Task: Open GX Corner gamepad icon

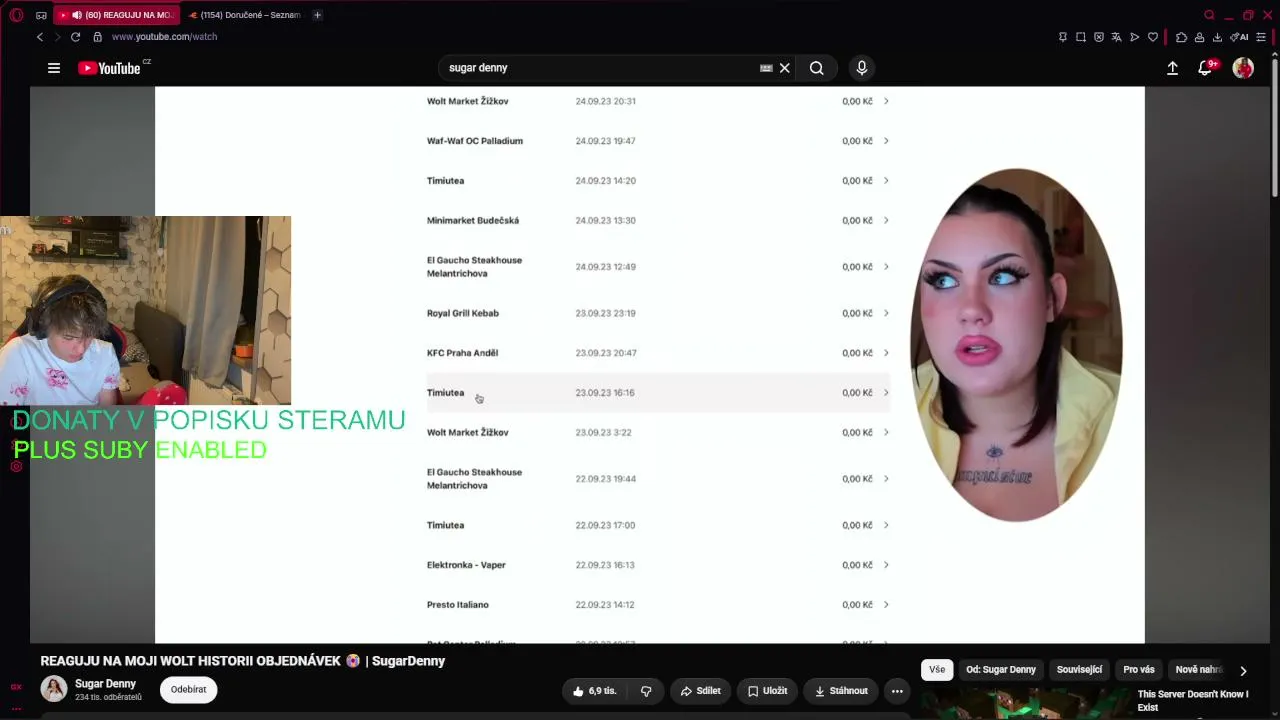Action: (x=41, y=15)
